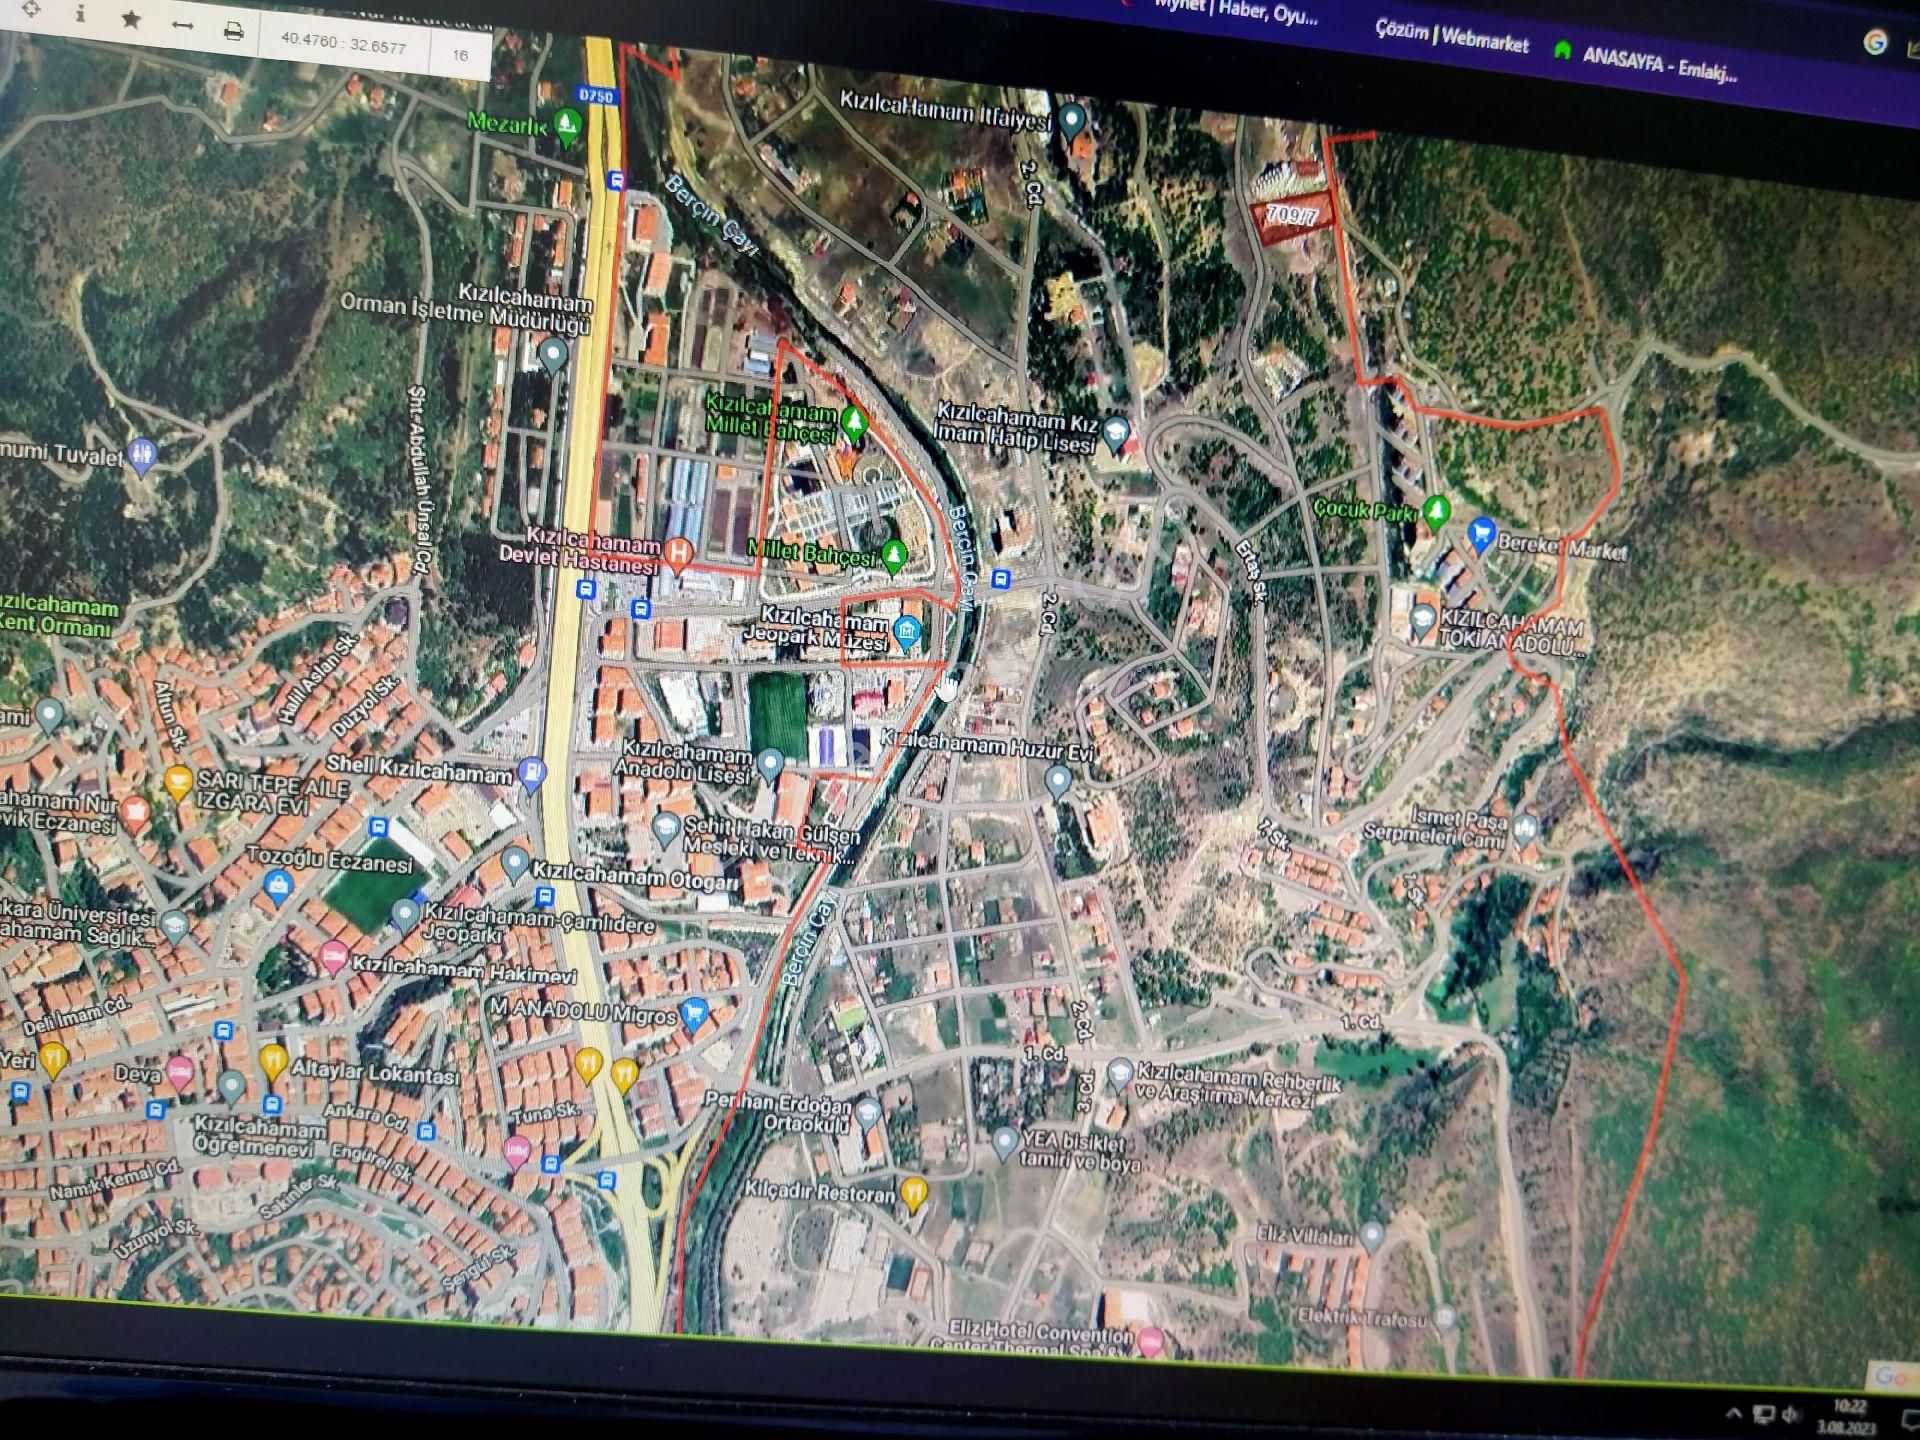Click the Kızılcahamam Anadolu Lisesi marker

769,765
